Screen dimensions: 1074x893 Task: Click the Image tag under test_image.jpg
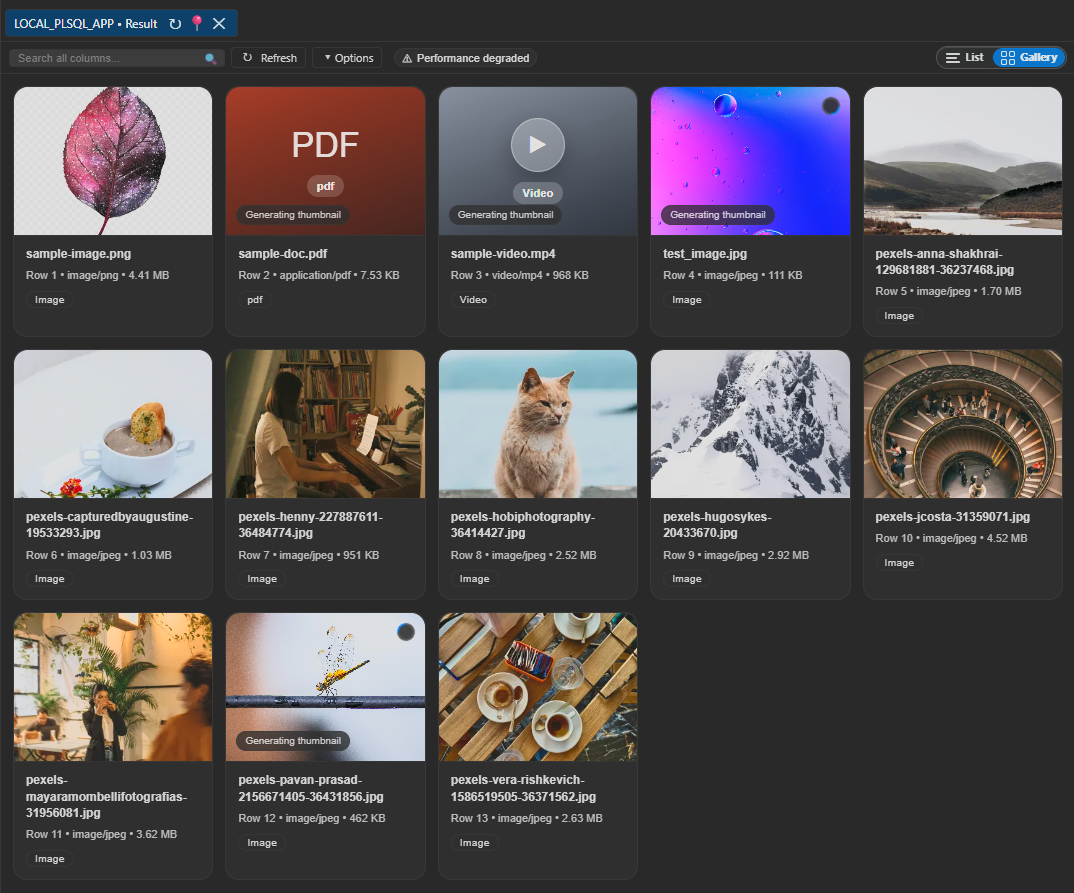coord(686,300)
